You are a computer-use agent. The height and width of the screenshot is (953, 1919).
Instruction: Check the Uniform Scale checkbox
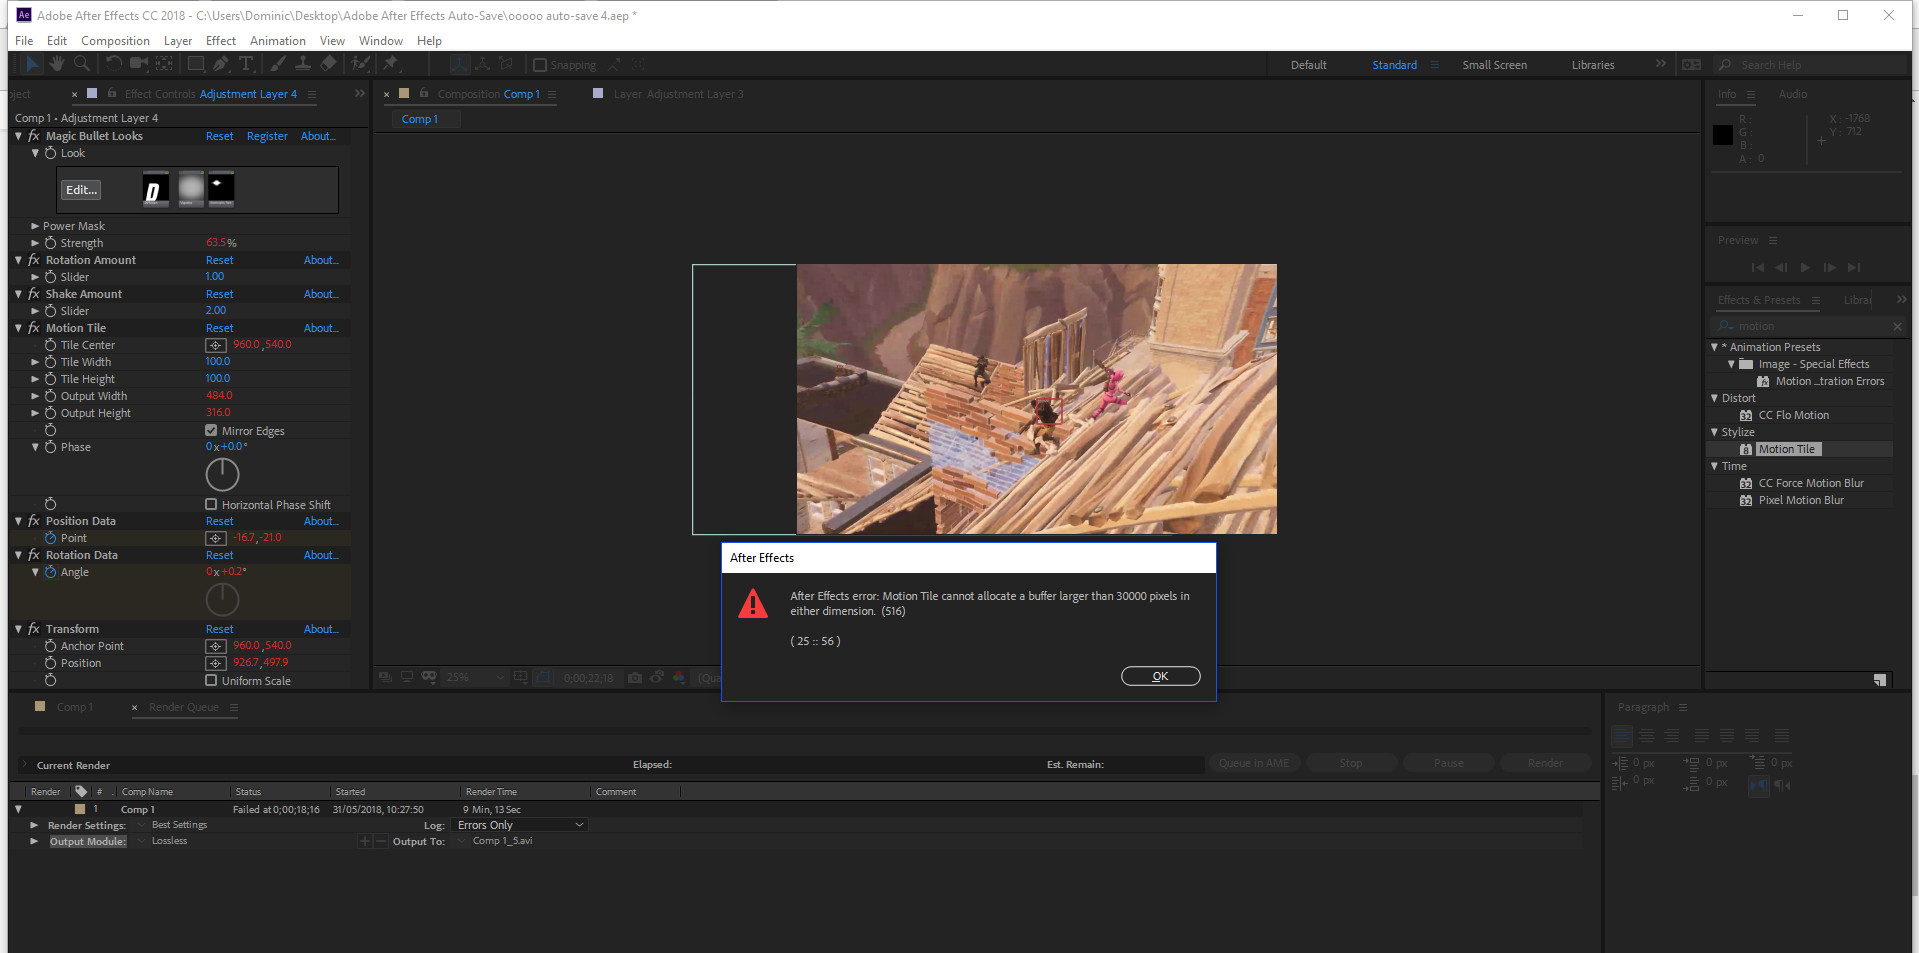pos(211,681)
